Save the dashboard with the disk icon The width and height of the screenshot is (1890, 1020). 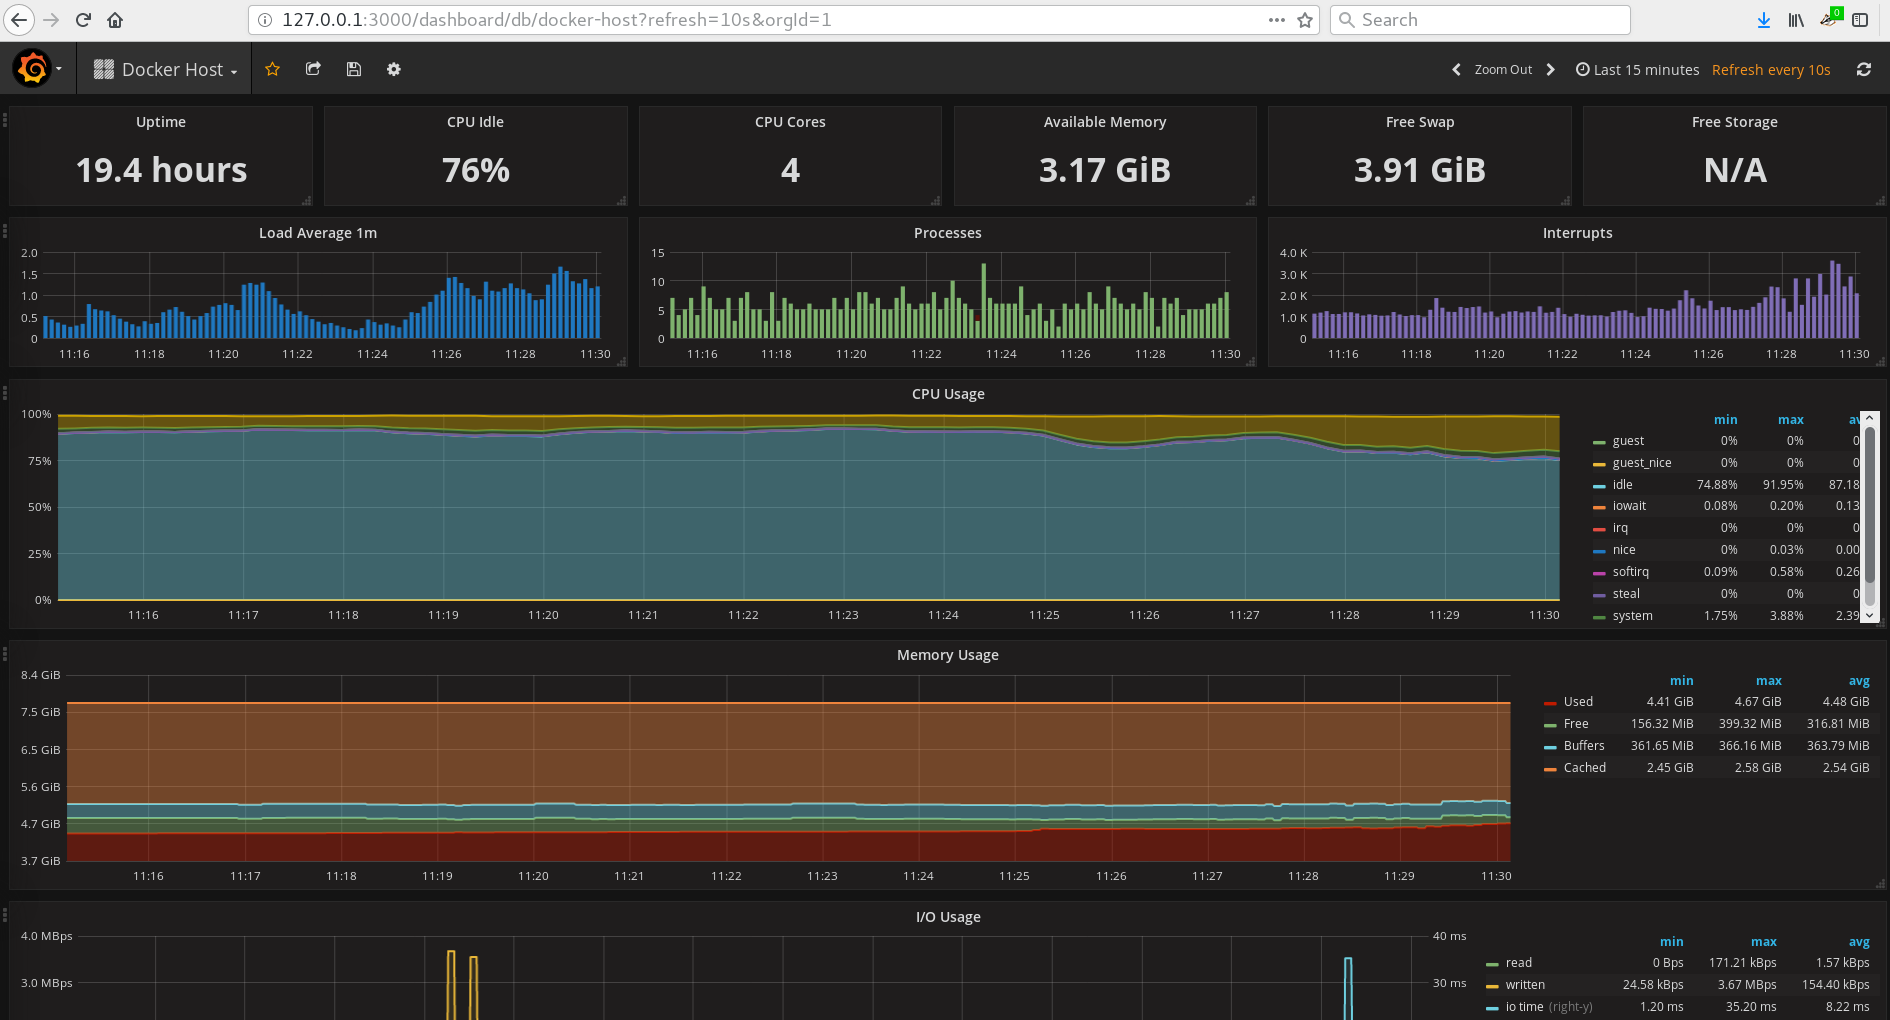pyautogui.click(x=353, y=69)
